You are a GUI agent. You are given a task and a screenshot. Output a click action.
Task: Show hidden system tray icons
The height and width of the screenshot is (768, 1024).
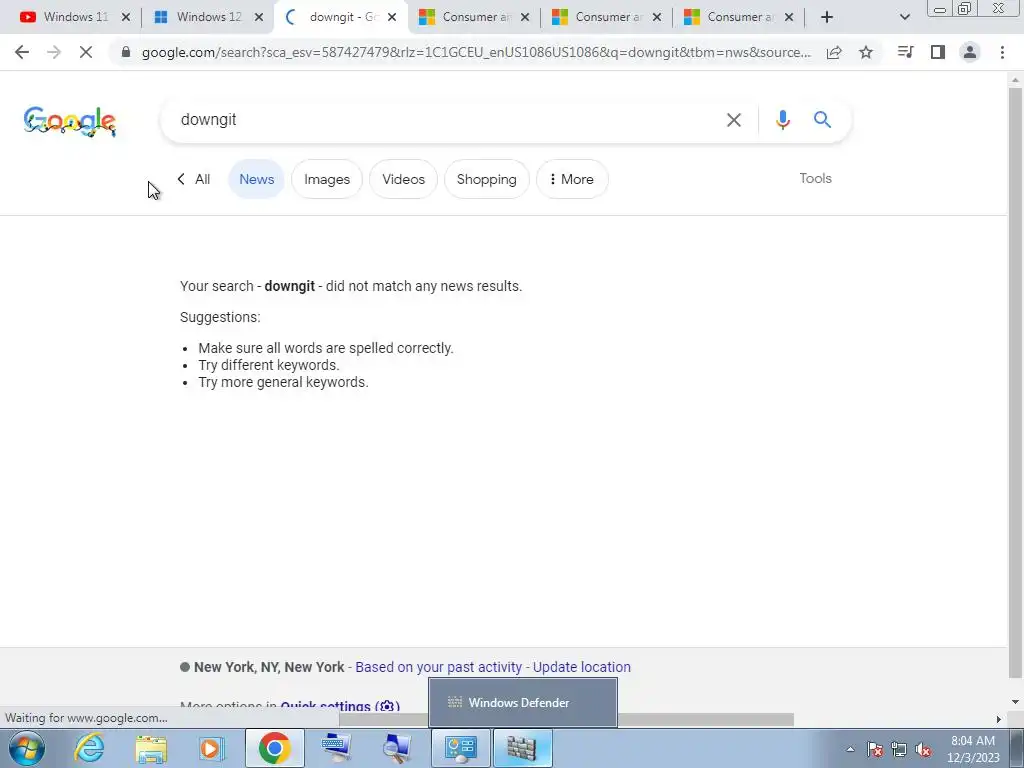pyautogui.click(x=850, y=749)
